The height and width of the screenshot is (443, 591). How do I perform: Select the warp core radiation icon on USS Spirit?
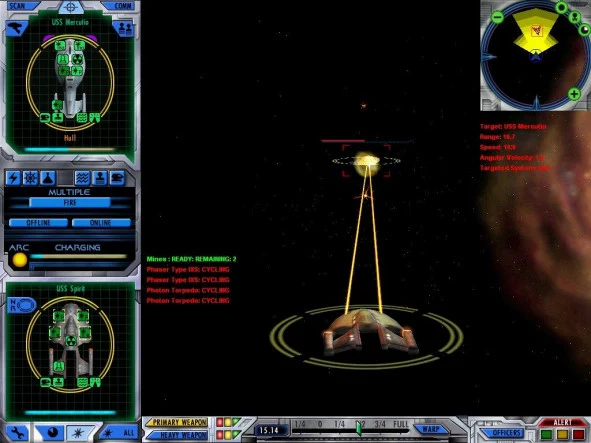pos(70,341)
